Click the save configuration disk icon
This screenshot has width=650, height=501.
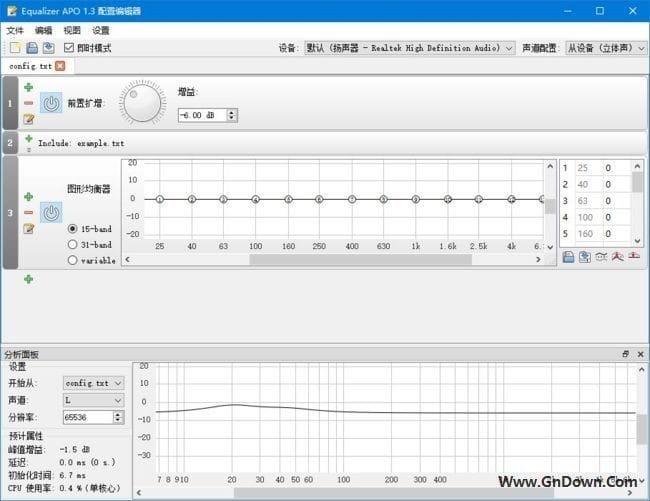point(32,48)
